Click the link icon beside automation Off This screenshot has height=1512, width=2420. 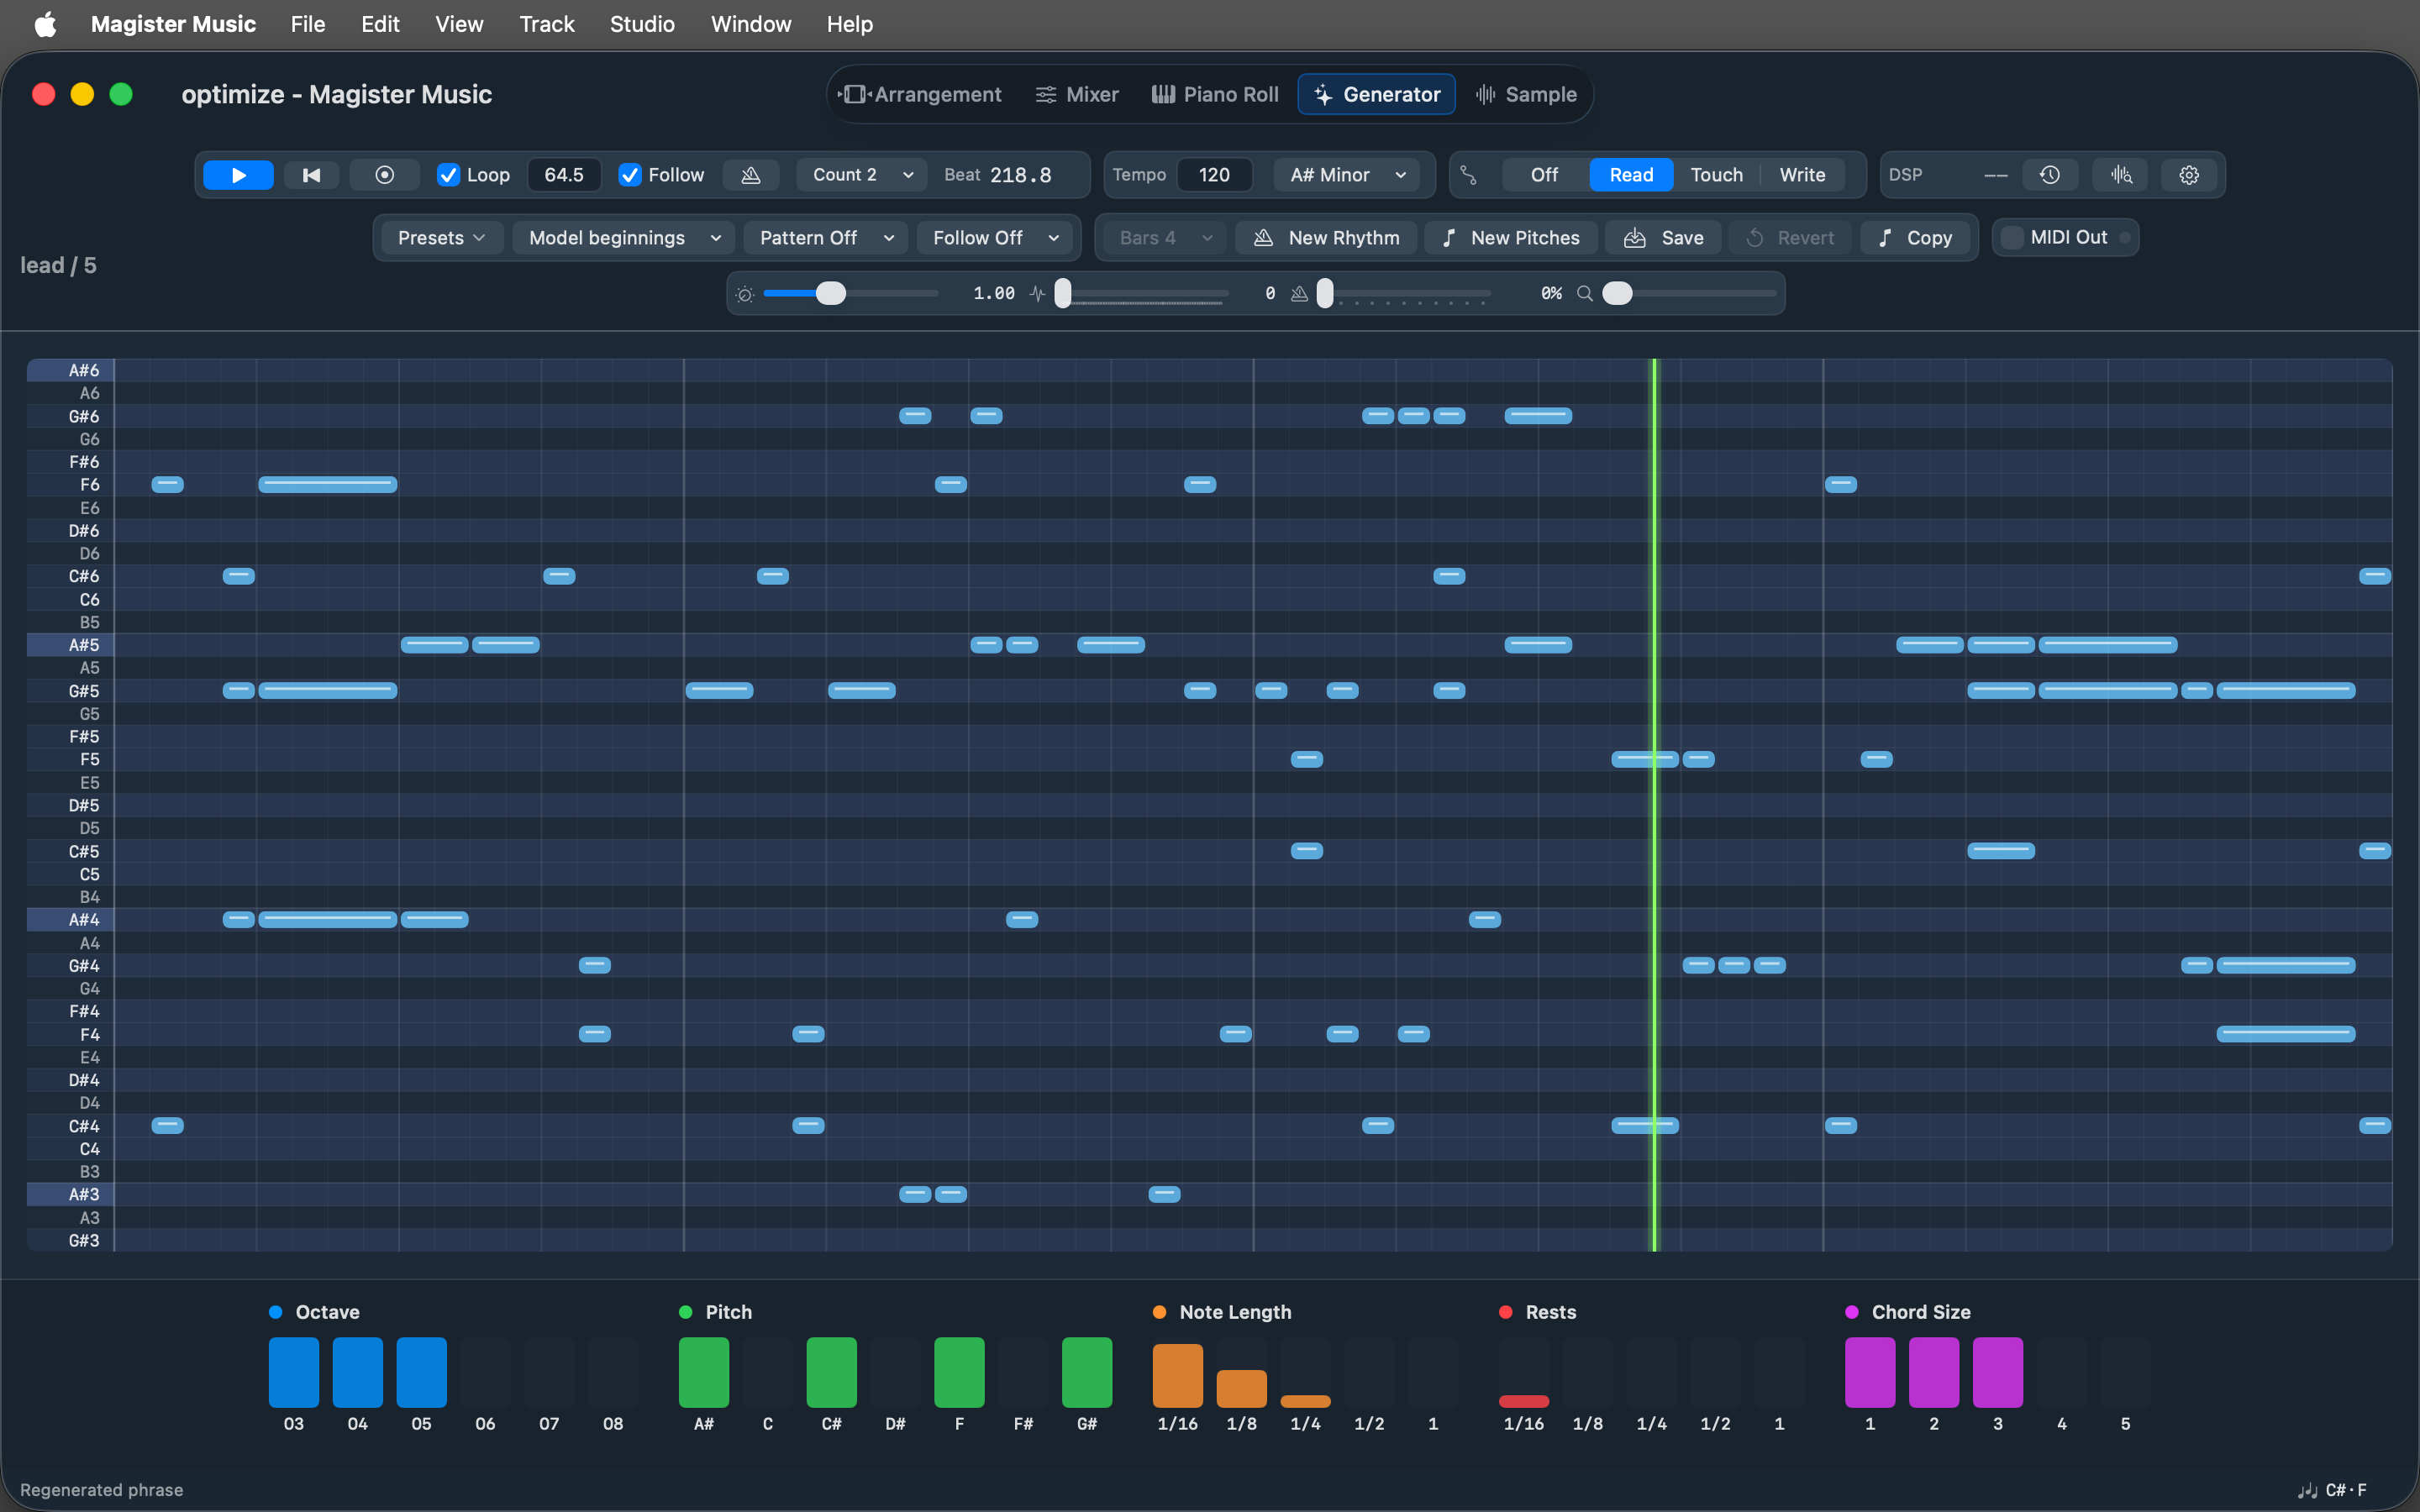pyautogui.click(x=1468, y=175)
